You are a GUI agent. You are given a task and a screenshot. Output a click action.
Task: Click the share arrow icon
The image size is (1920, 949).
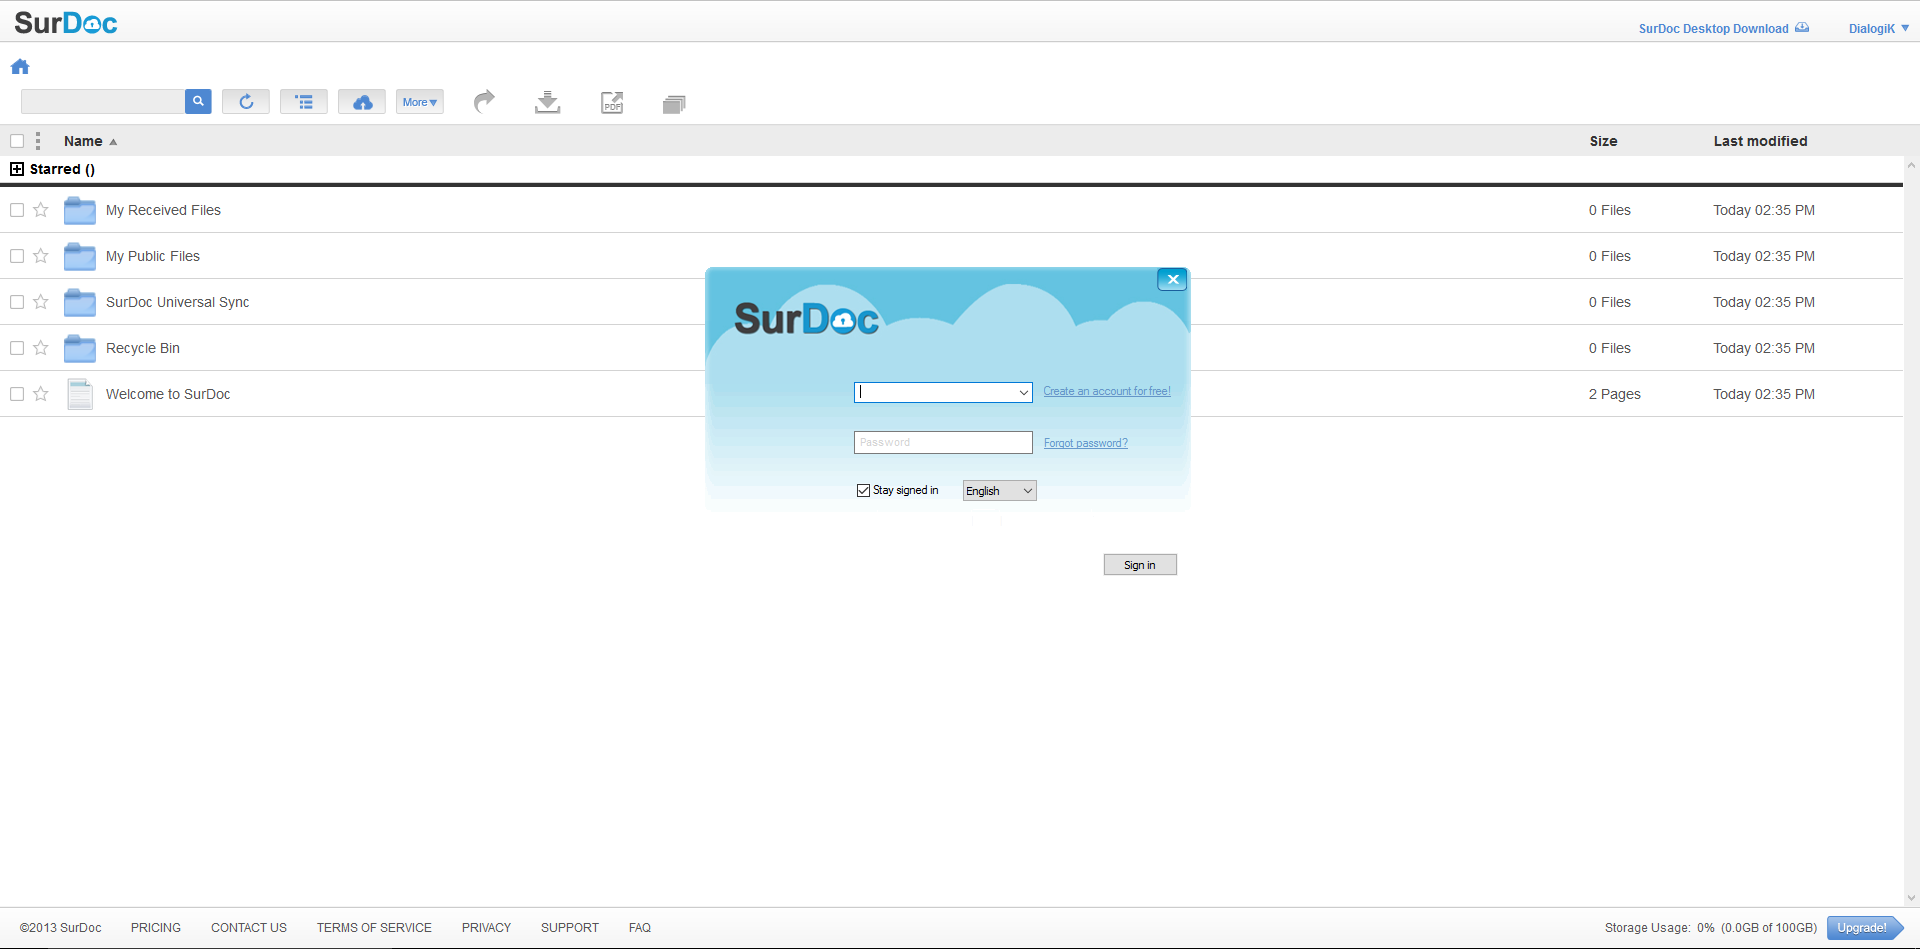pyautogui.click(x=484, y=101)
